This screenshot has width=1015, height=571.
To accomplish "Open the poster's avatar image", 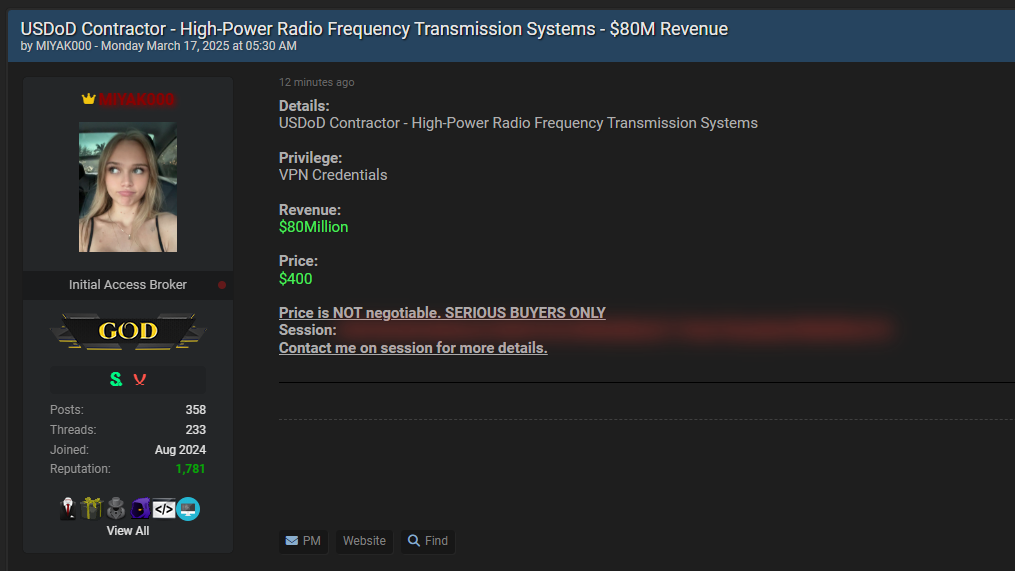I will pyautogui.click(x=128, y=187).
